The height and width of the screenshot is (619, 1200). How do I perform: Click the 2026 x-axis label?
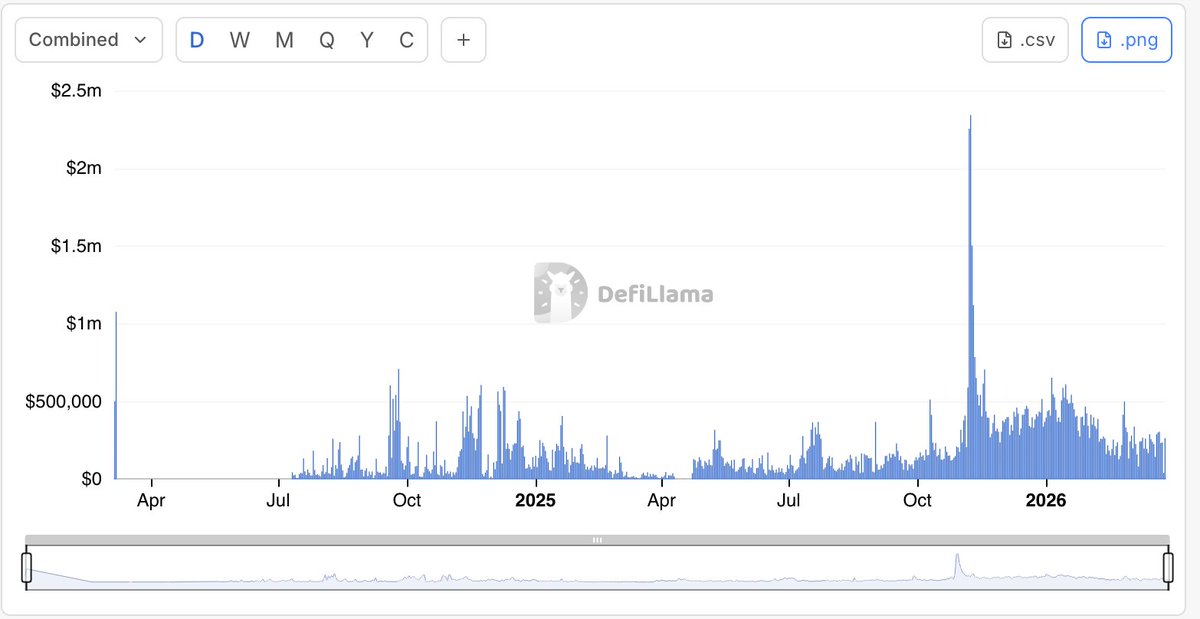pyautogui.click(x=1046, y=500)
